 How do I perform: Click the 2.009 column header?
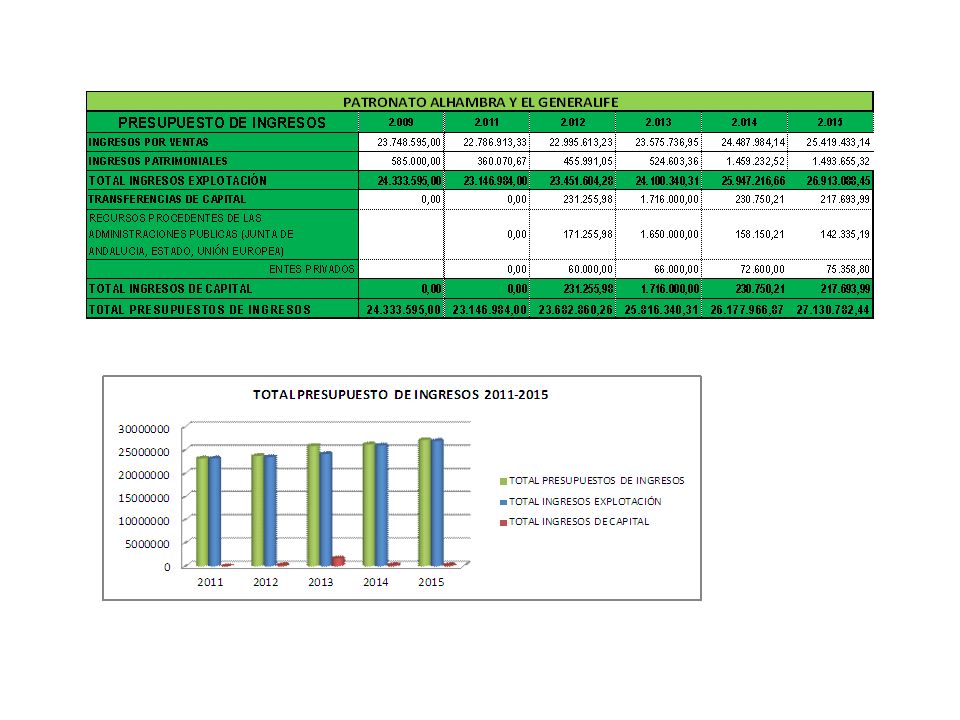click(x=401, y=122)
